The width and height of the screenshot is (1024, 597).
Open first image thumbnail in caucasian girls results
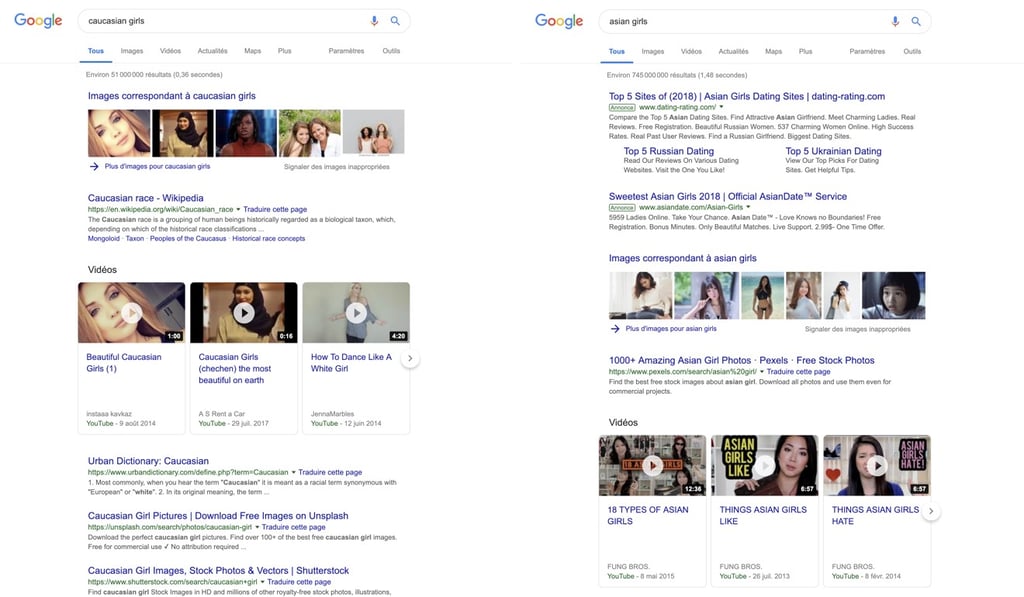click(x=119, y=133)
